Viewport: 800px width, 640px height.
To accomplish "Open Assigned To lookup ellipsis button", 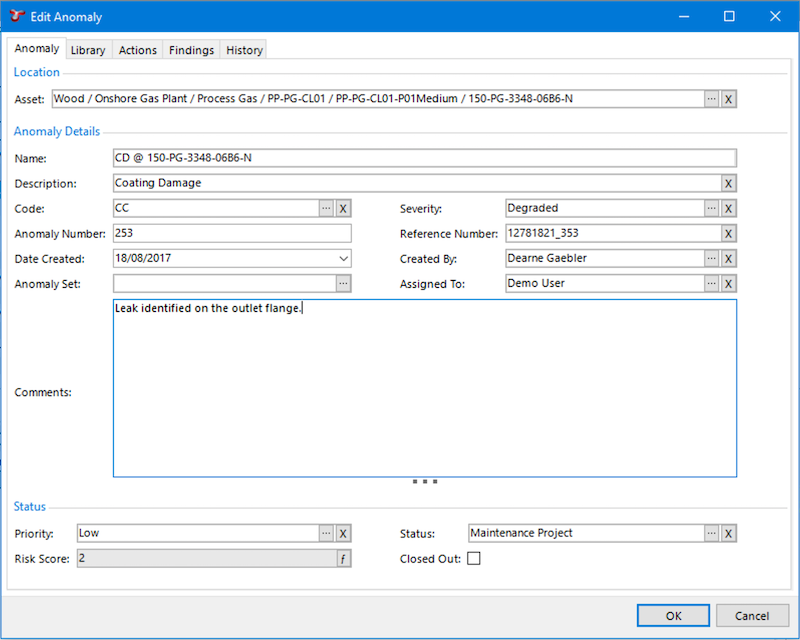I will coord(711,284).
